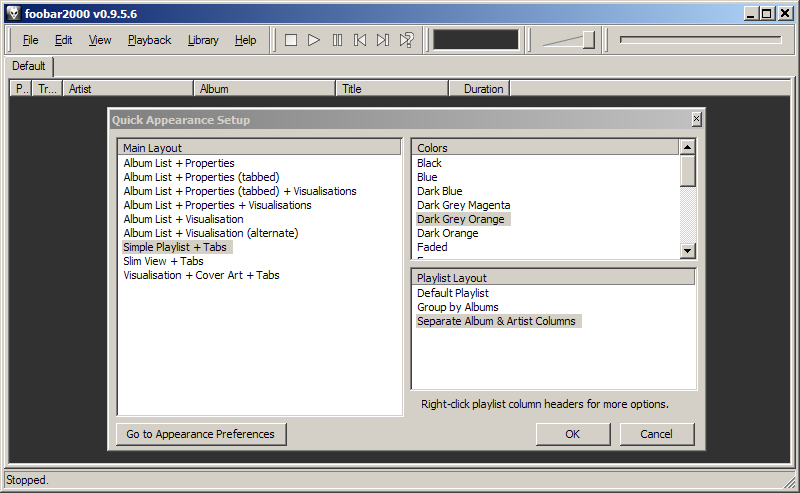The image size is (800, 493).
Task: Choose Album List + Properties (tabbed) + Visualisations
Action: 240,191
